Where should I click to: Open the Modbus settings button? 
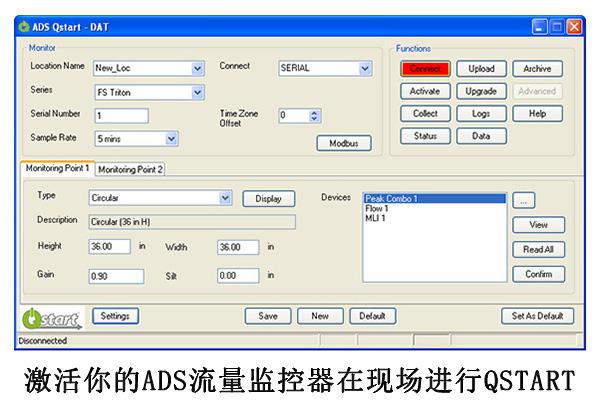pyautogui.click(x=344, y=143)
